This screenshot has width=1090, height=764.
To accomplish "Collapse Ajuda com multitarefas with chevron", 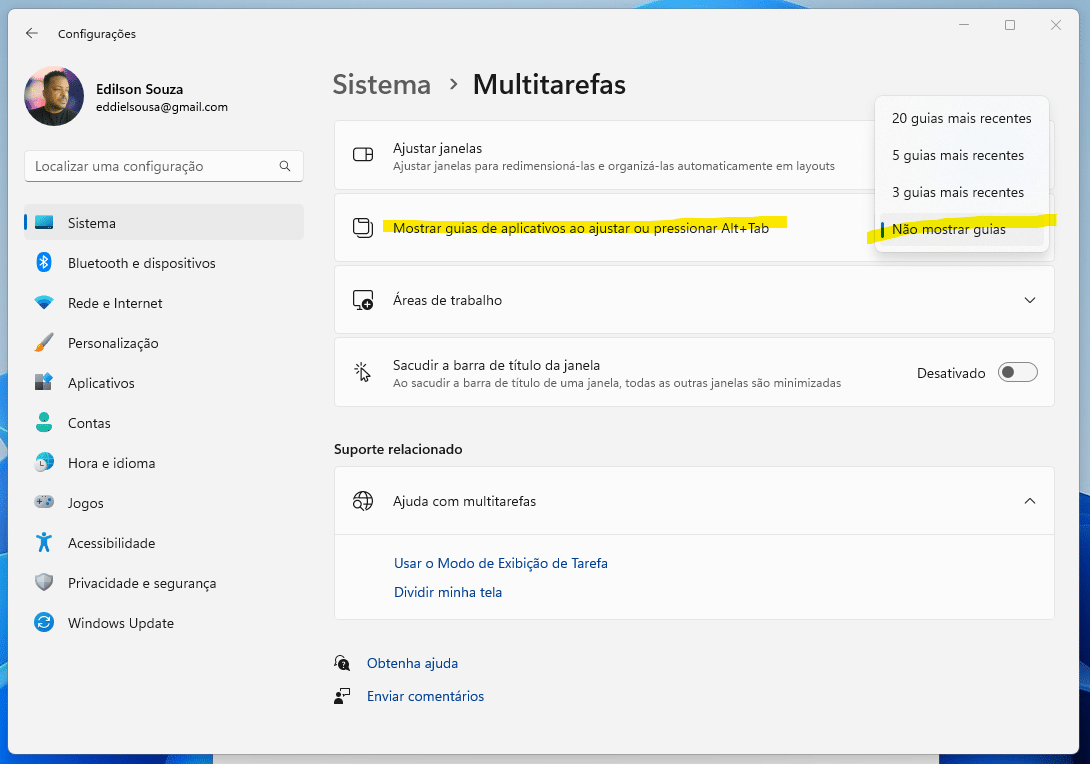I will point(1030,501).
